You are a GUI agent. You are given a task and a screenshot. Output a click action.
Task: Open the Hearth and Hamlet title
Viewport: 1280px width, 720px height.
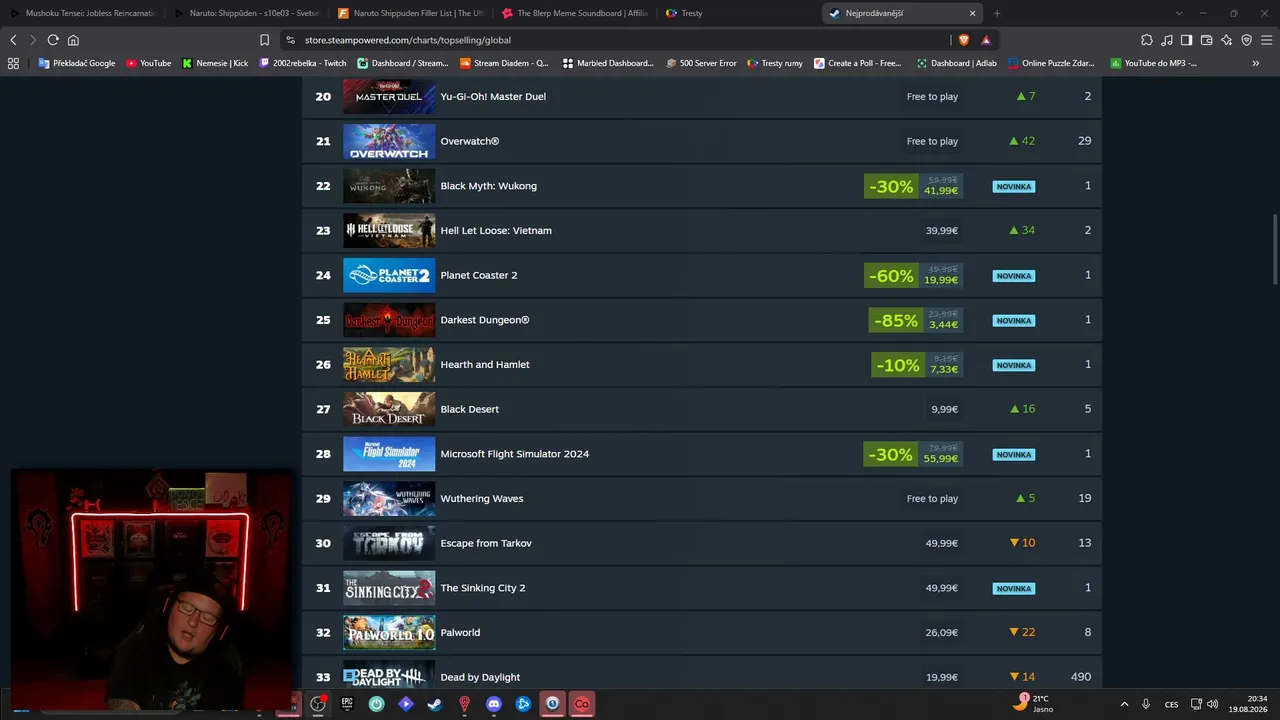(485, 365)
